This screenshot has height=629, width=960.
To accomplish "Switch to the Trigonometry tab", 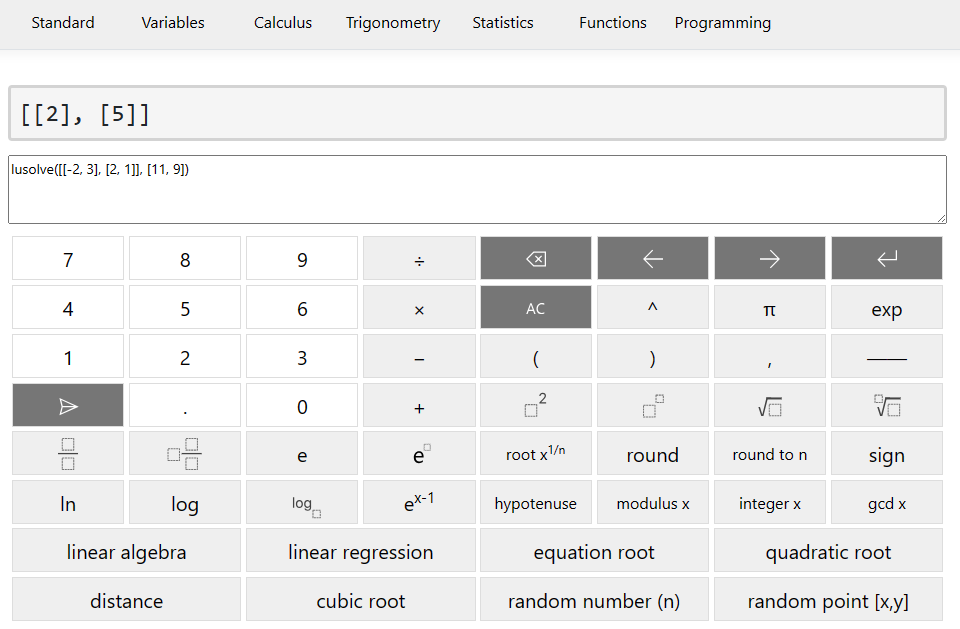I will [x=392, y=22].
